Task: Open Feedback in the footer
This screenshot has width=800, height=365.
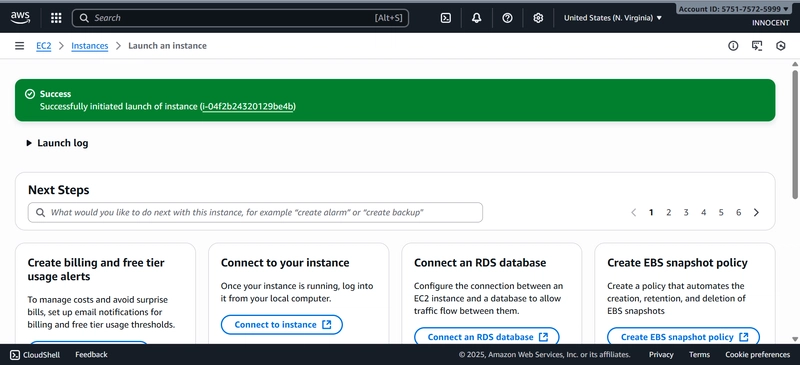Action: [x=91, y=354]
